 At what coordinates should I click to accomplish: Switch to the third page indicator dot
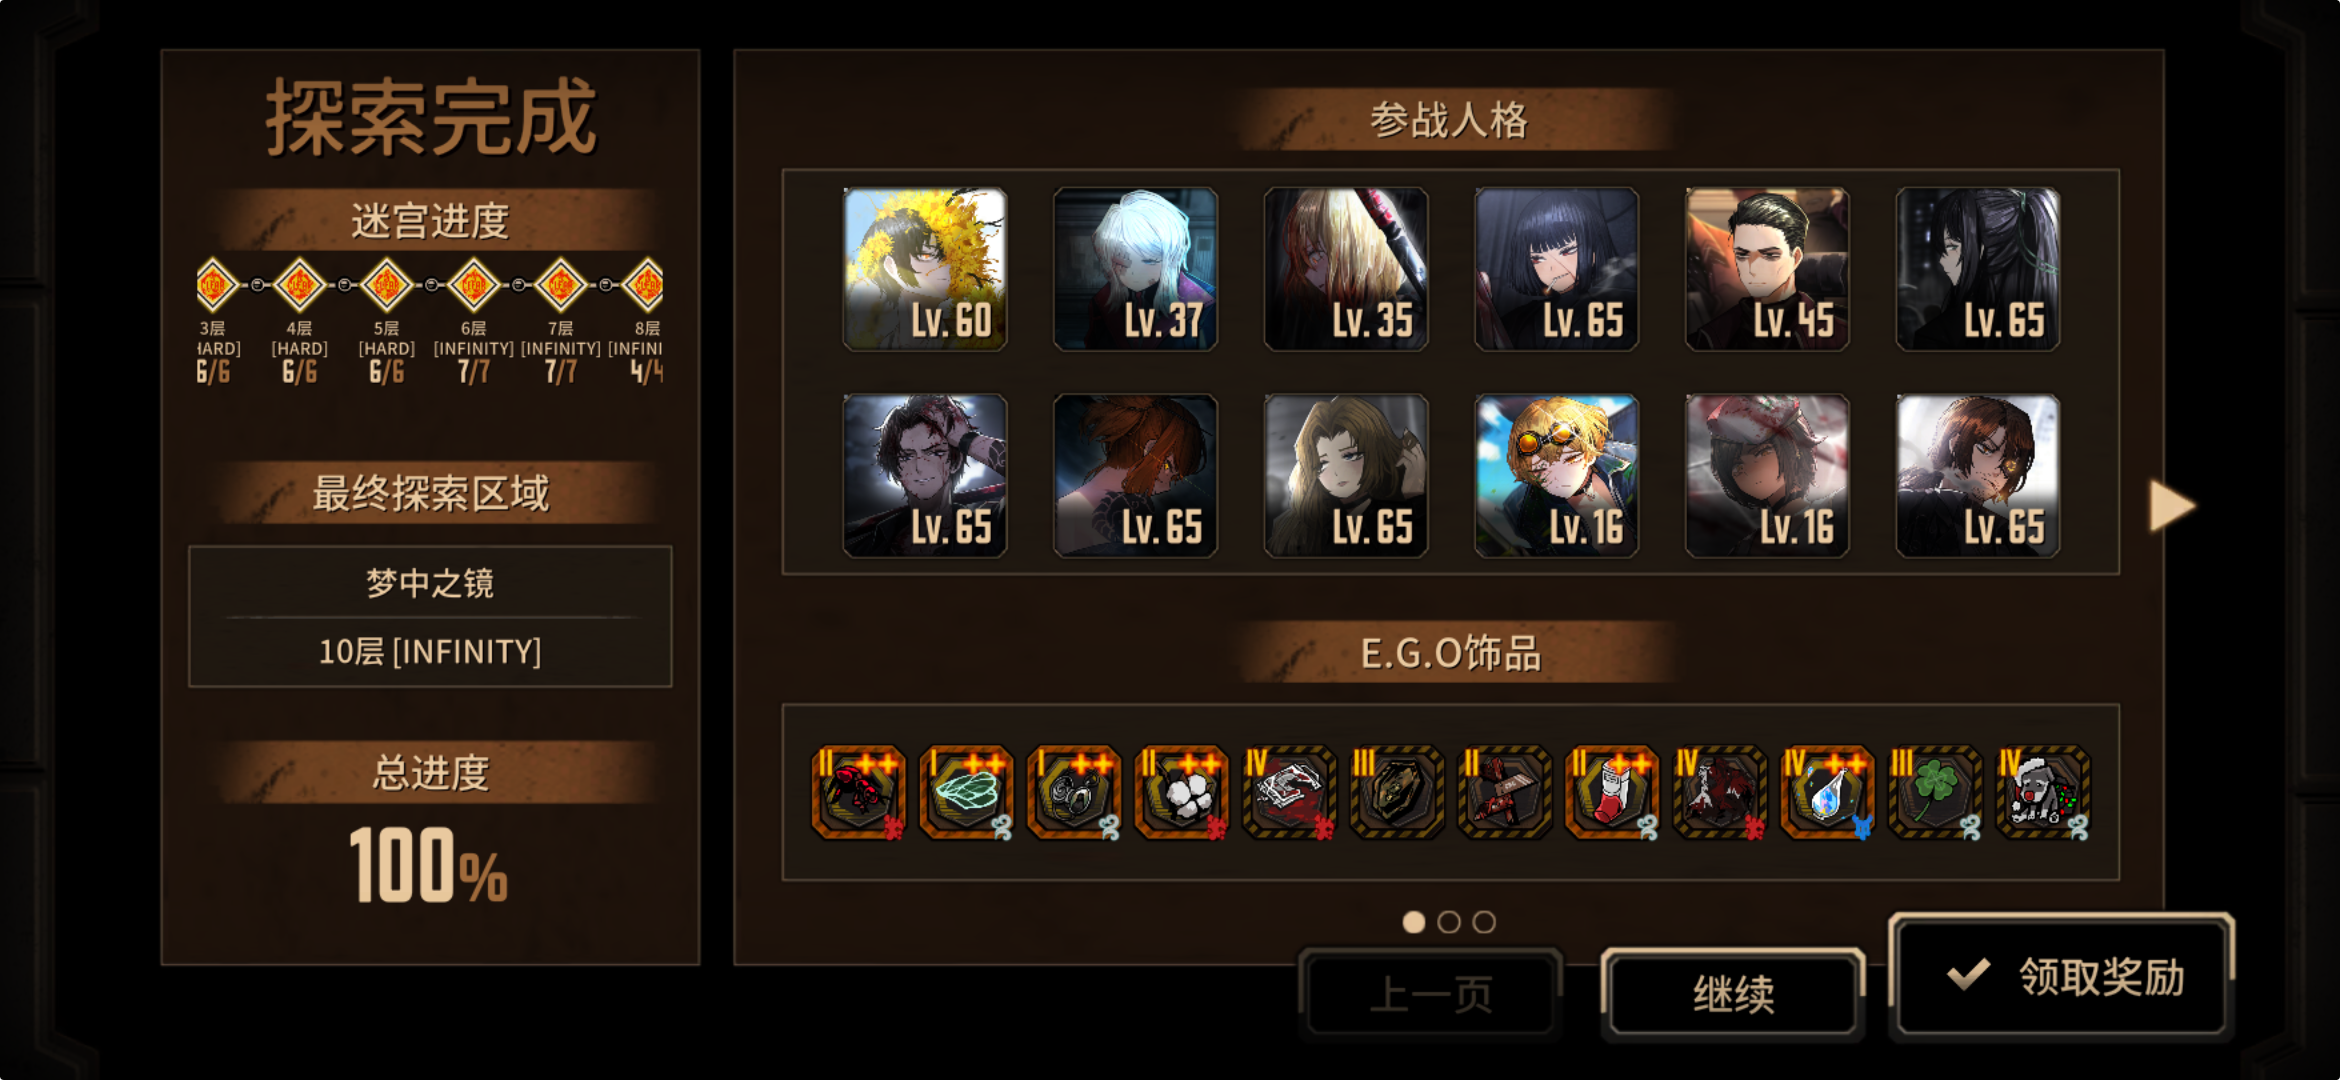(x=1484, y=922)
